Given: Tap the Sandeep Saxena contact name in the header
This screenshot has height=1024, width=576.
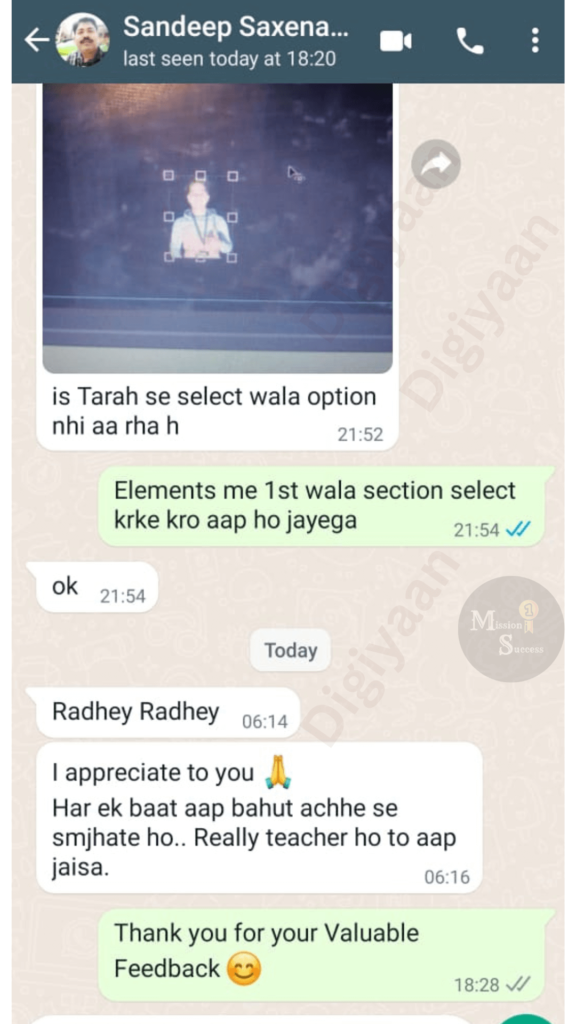Looking at the screenshot, I should click(x=236, y=27).
